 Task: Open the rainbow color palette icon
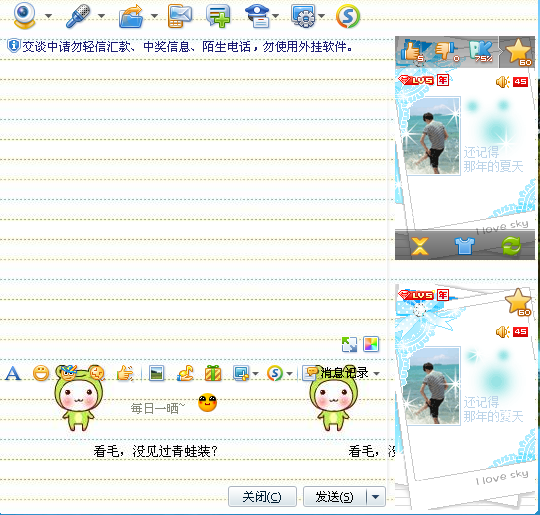point(371,344)
